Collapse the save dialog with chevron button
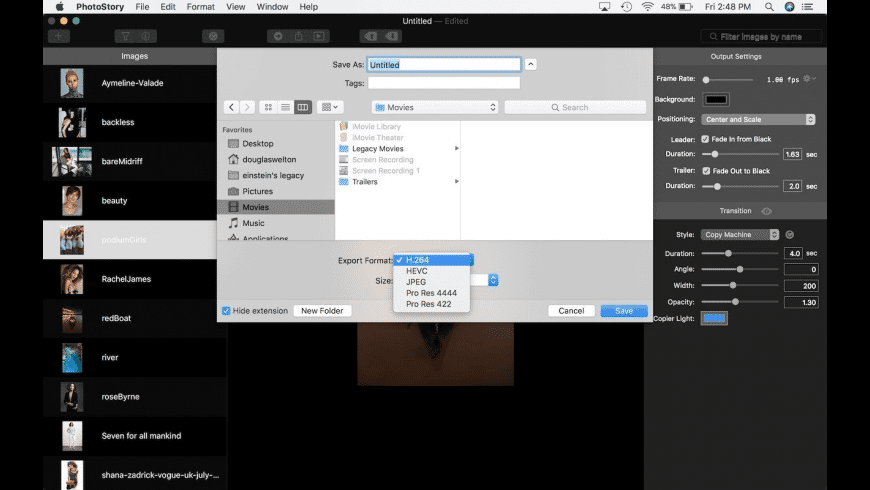The width and height of the screenshot is (870, 490). coord(530,64)
